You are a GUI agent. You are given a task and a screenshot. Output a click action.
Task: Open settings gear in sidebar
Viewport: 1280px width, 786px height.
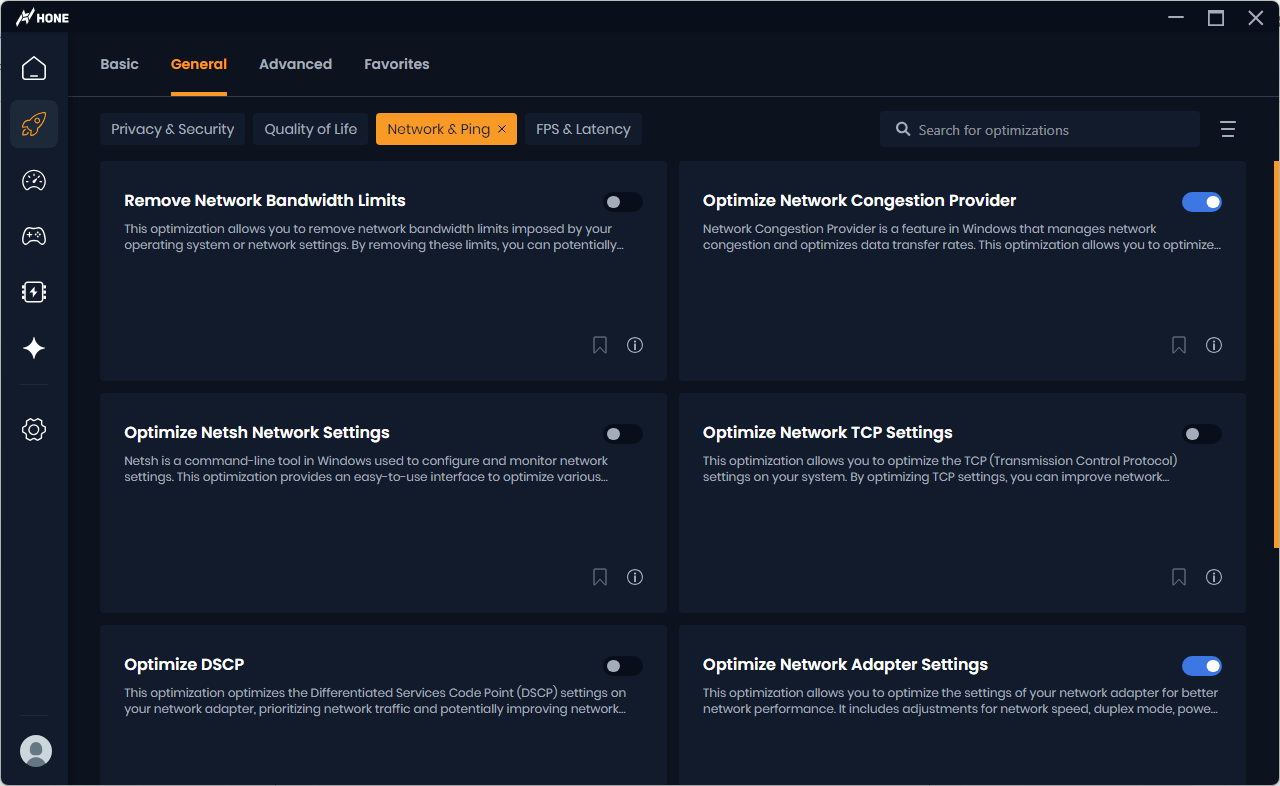coord(34,430)
